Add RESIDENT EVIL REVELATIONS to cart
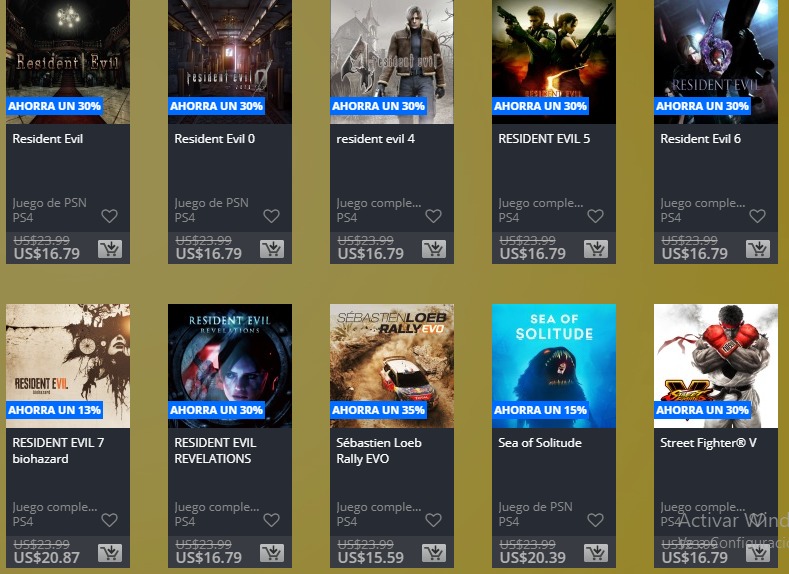 272,553
